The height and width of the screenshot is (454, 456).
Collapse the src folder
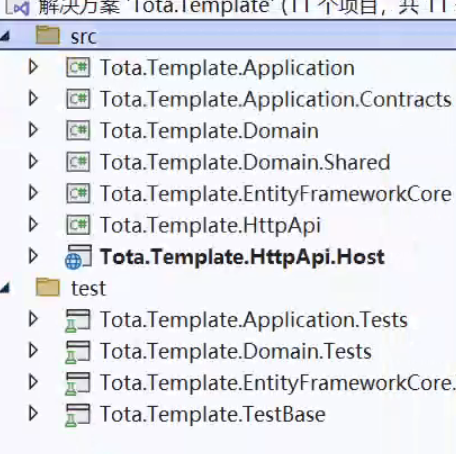[5, 36]
